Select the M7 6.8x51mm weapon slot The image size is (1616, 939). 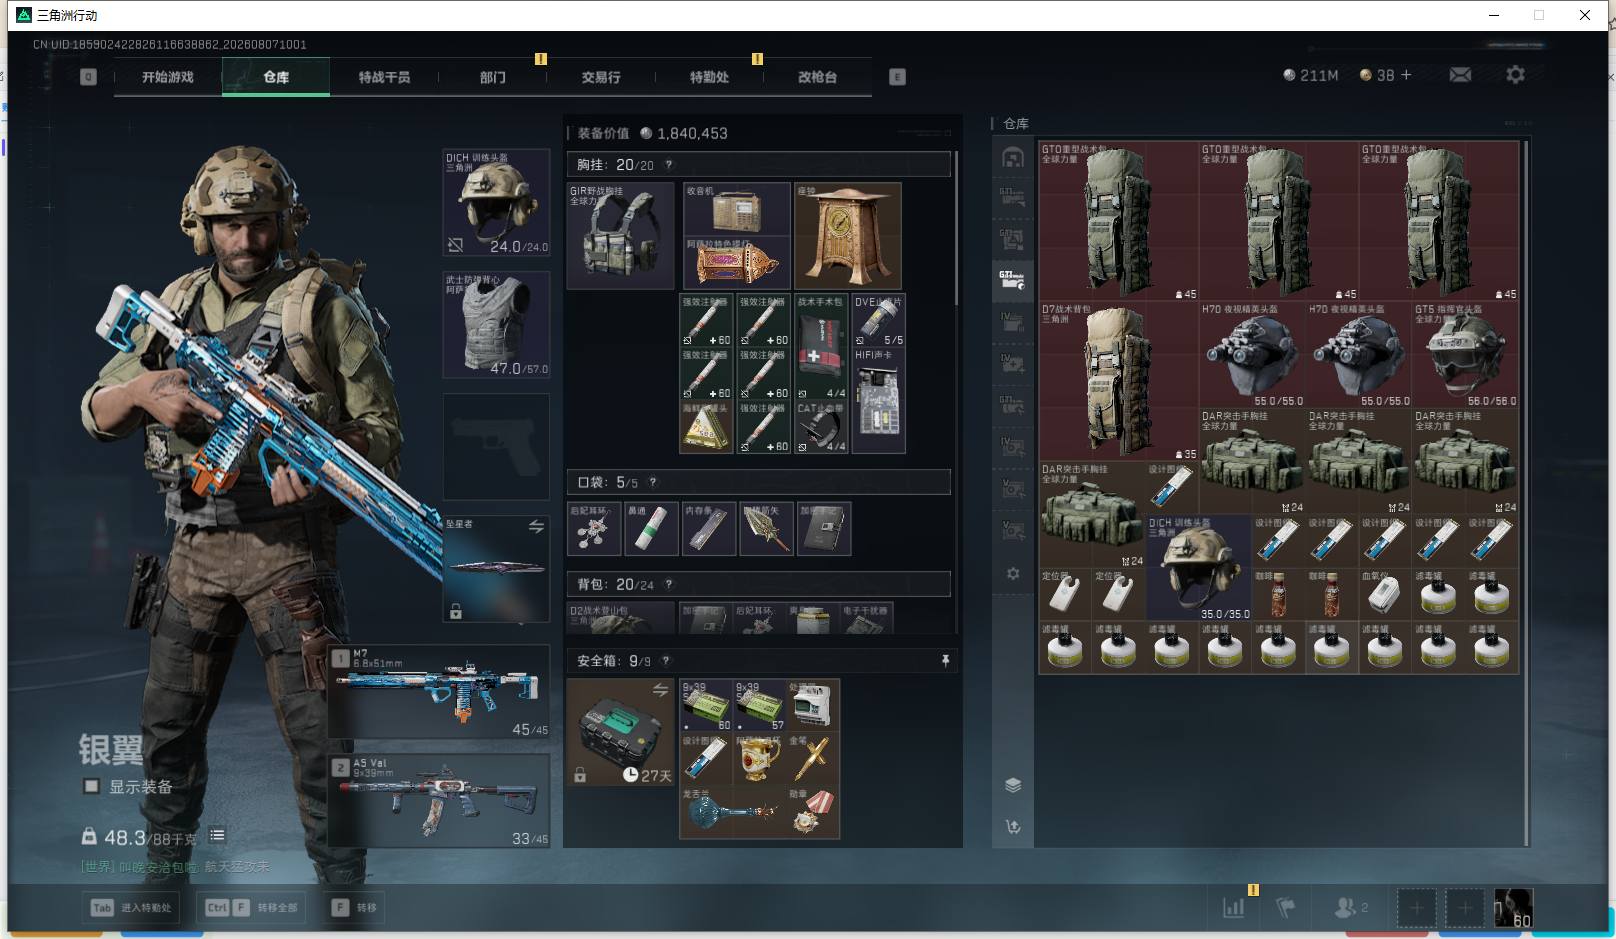[439, 692]
